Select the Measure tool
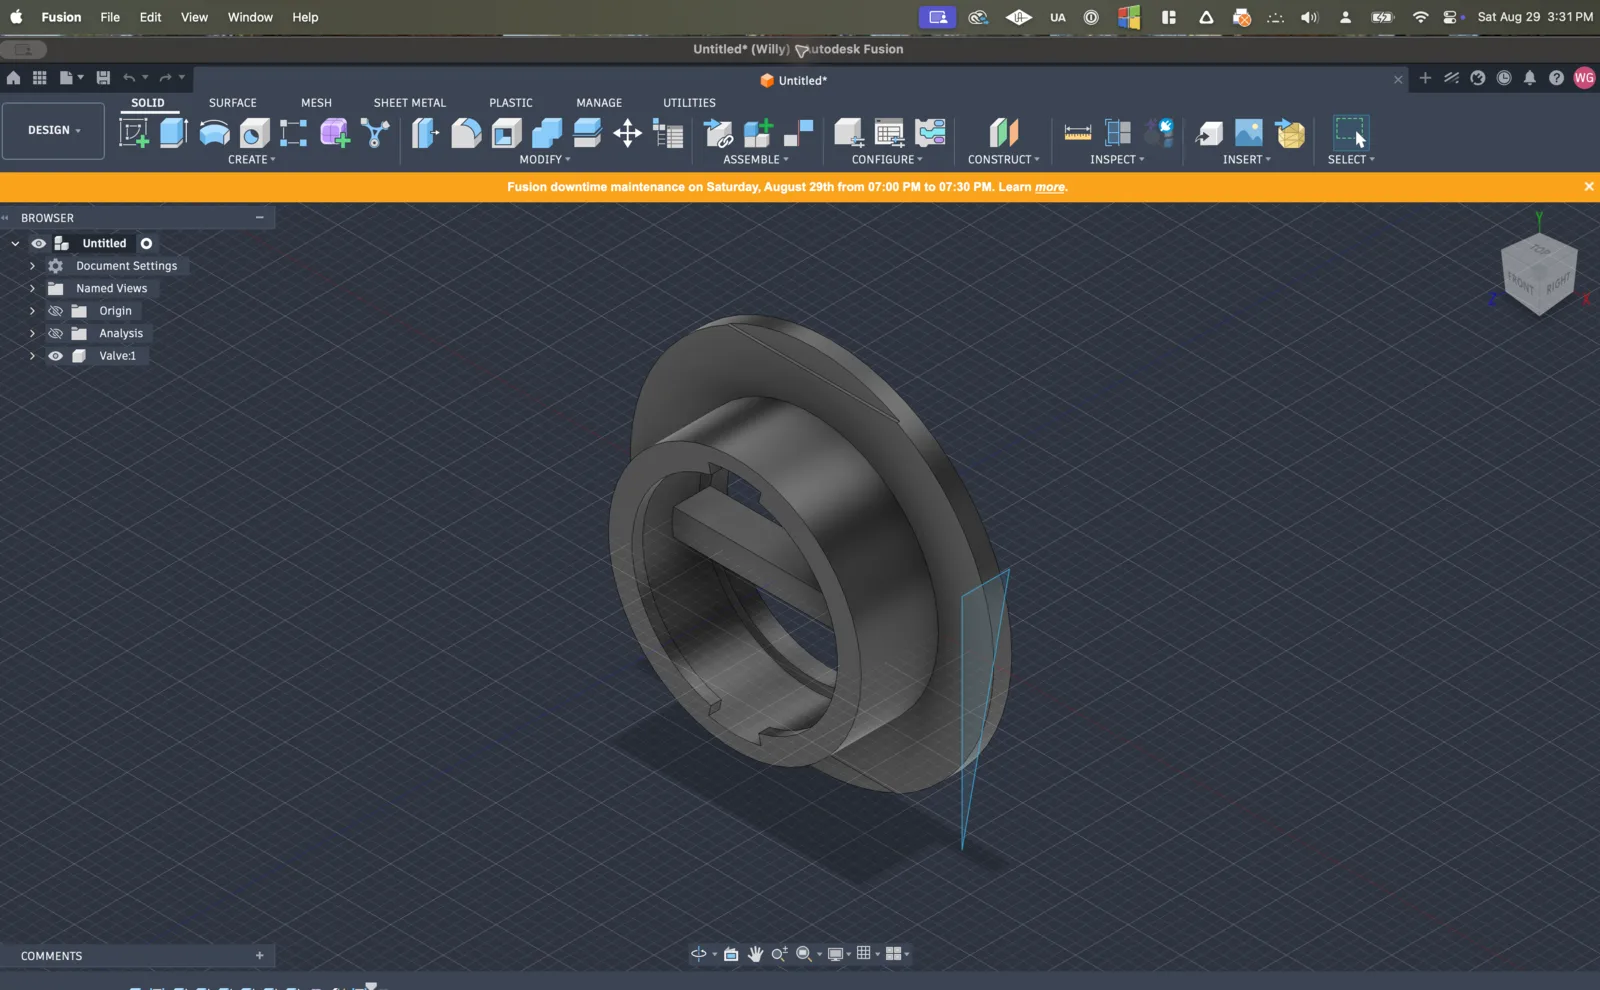Screen dimensions: 1600x990 pyautogui.click(x=1077, y=132)
